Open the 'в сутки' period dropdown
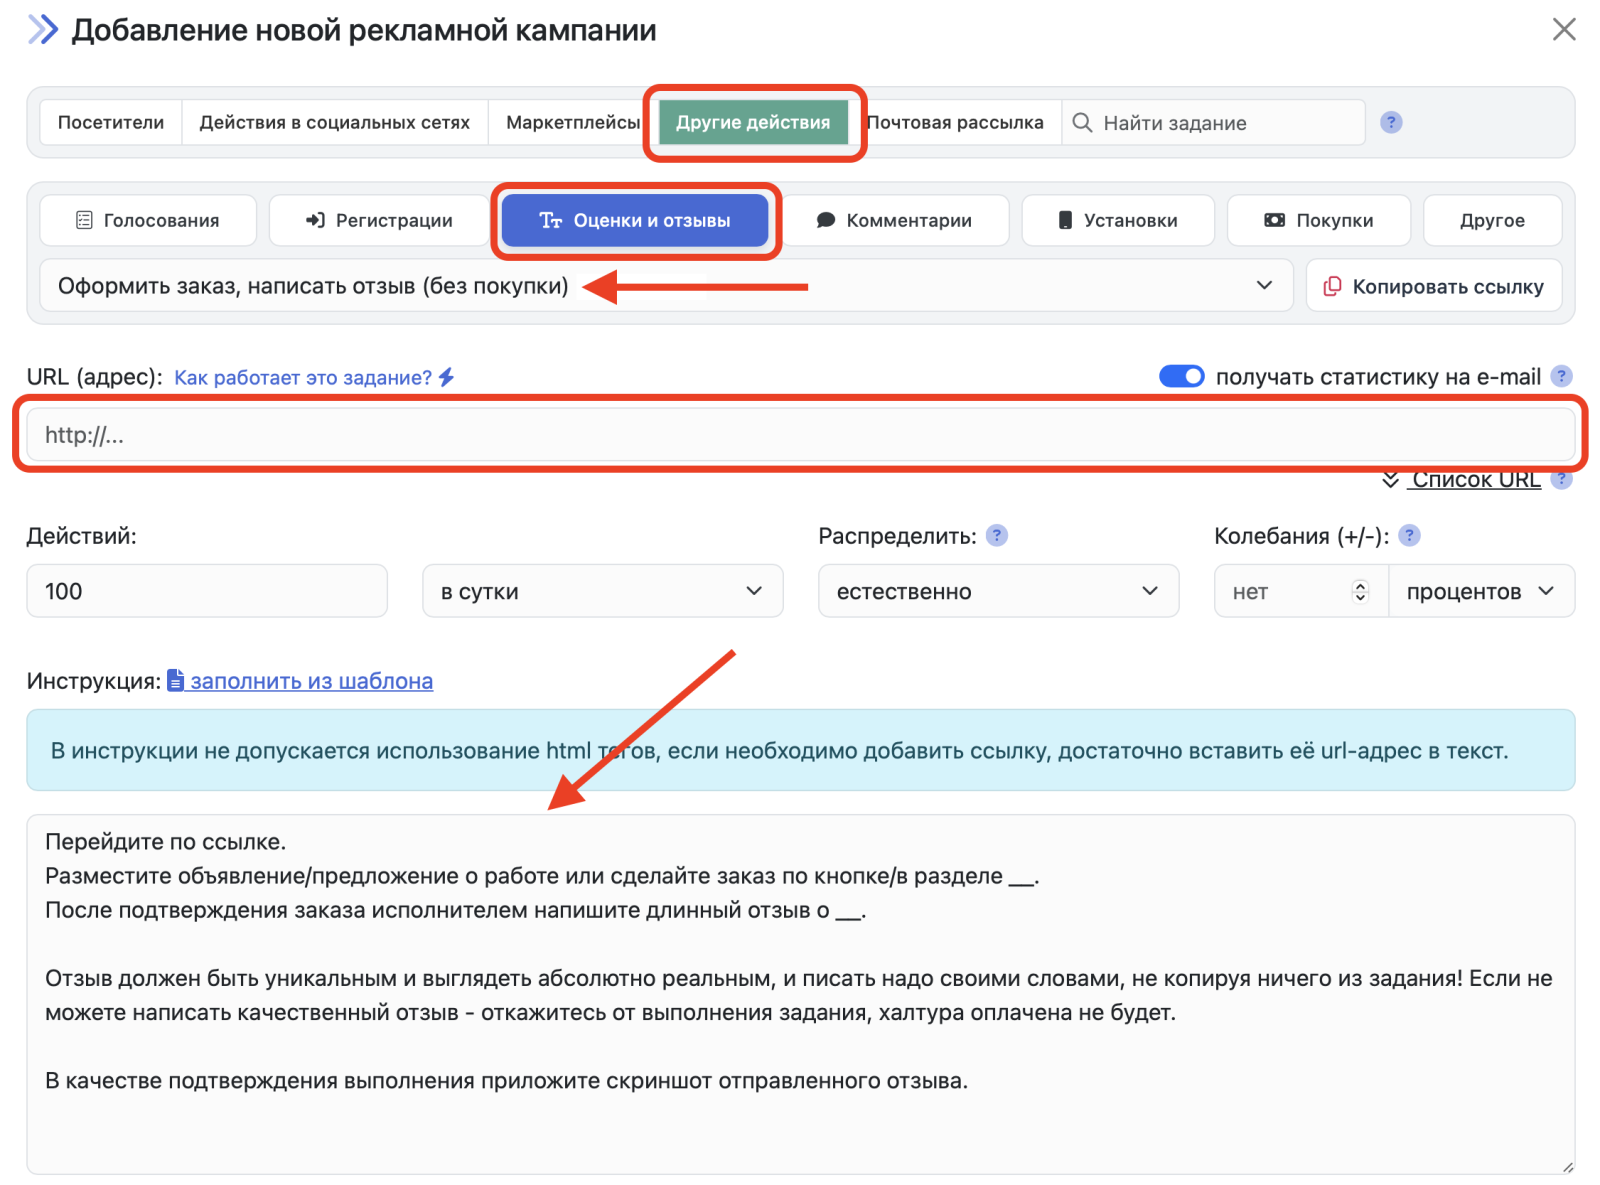Viewport: 1600px width, 1185px height. tap(602, 591)
